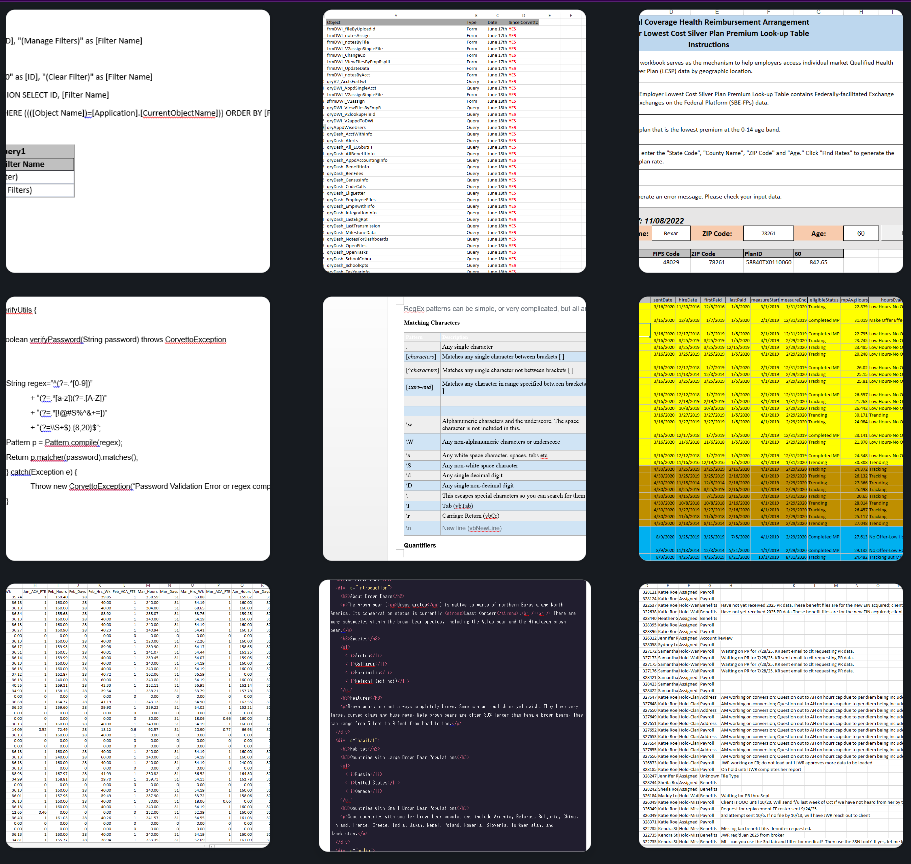This screenshot has width=911, height=864.
Task: Open the dark-themed code editor thumbnail
Action: pos(454,716)
